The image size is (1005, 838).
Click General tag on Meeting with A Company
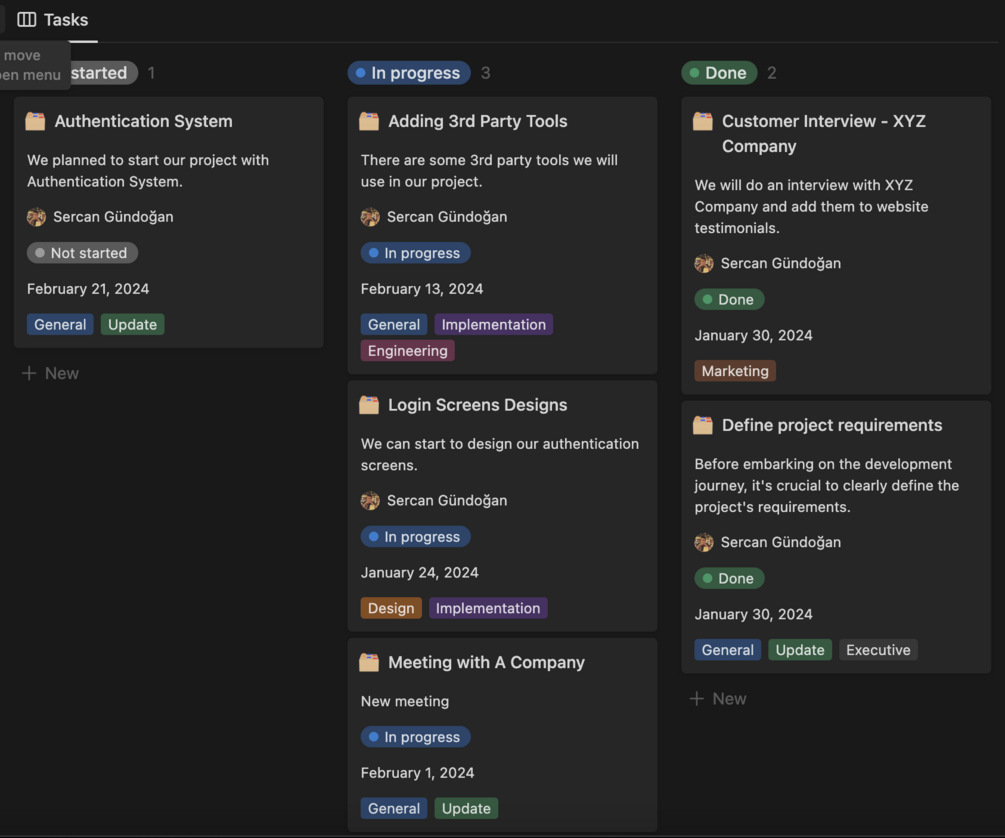(394, 809)
